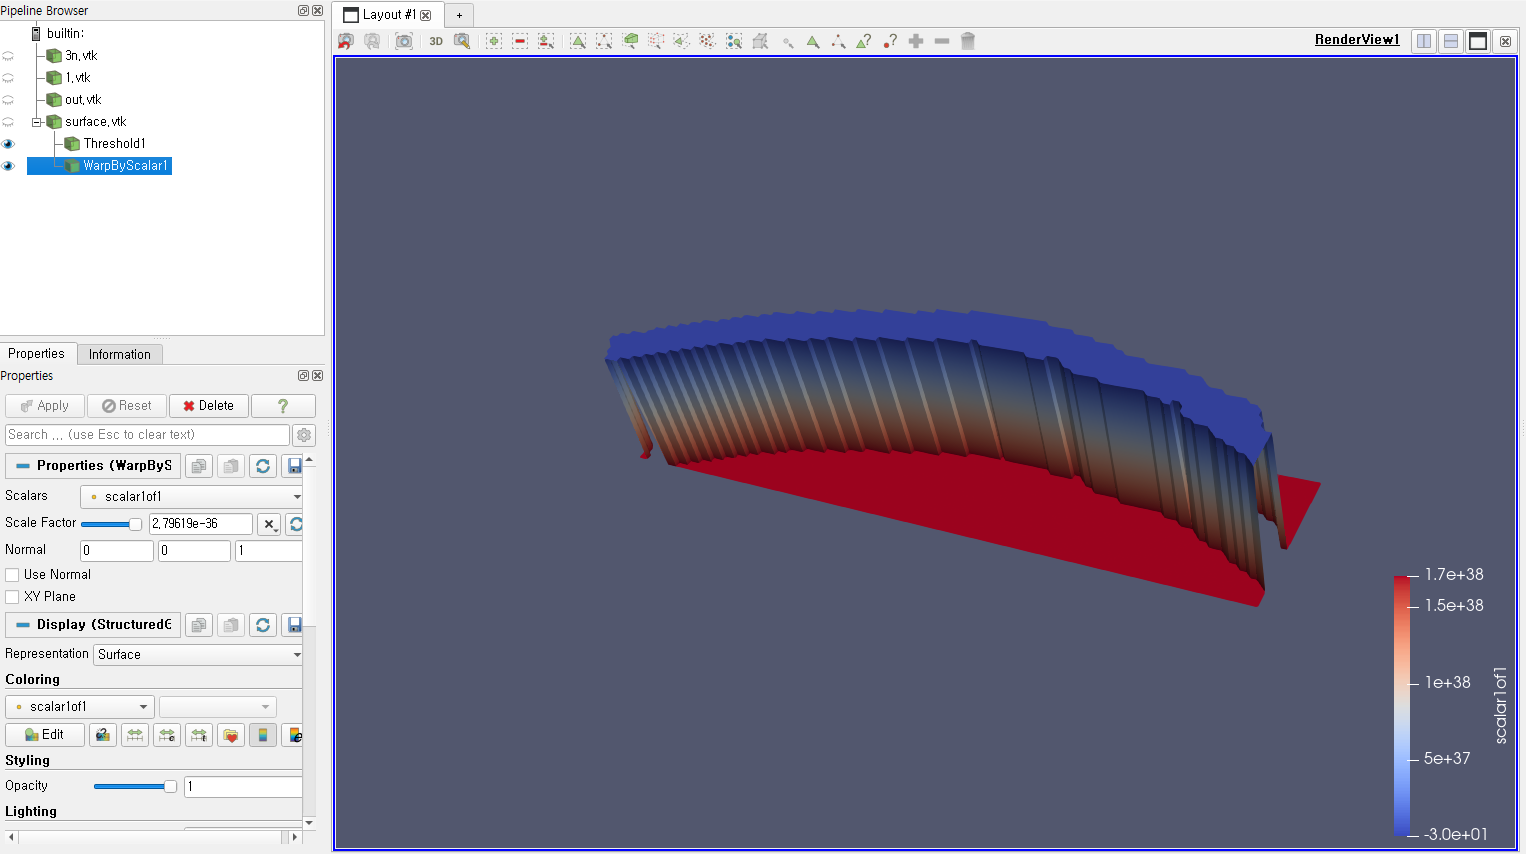Adjust the Opacity slider

(135, 786)
